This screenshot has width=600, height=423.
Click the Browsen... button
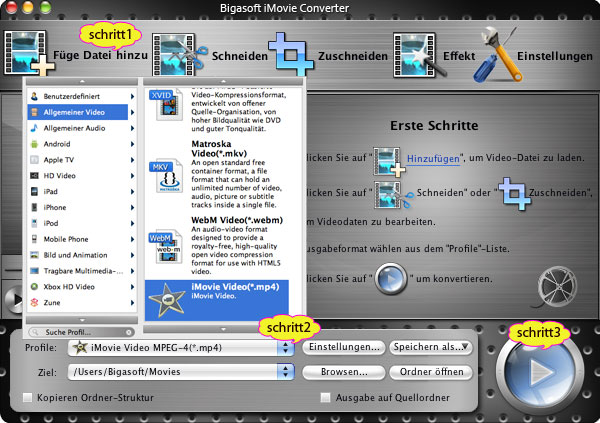(344, 372)
